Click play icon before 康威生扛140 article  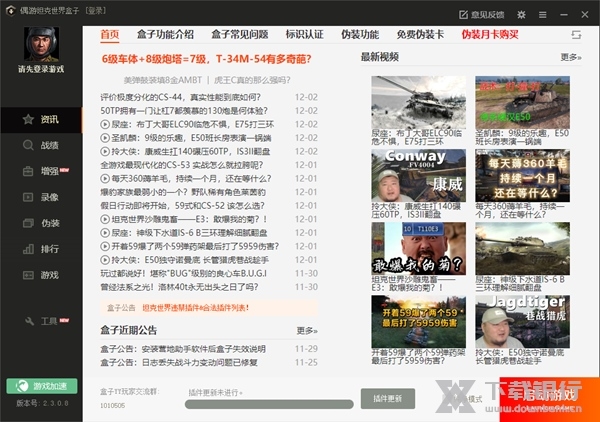105,152
